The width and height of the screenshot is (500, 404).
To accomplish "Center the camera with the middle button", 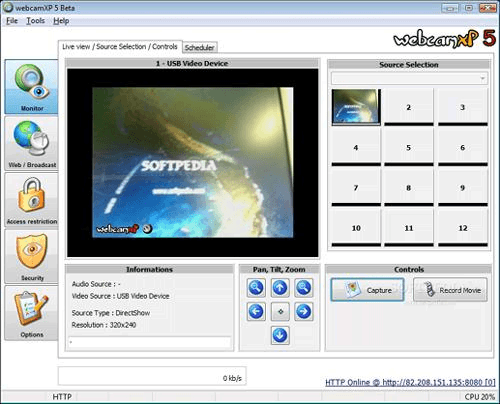I will [280, 312].
